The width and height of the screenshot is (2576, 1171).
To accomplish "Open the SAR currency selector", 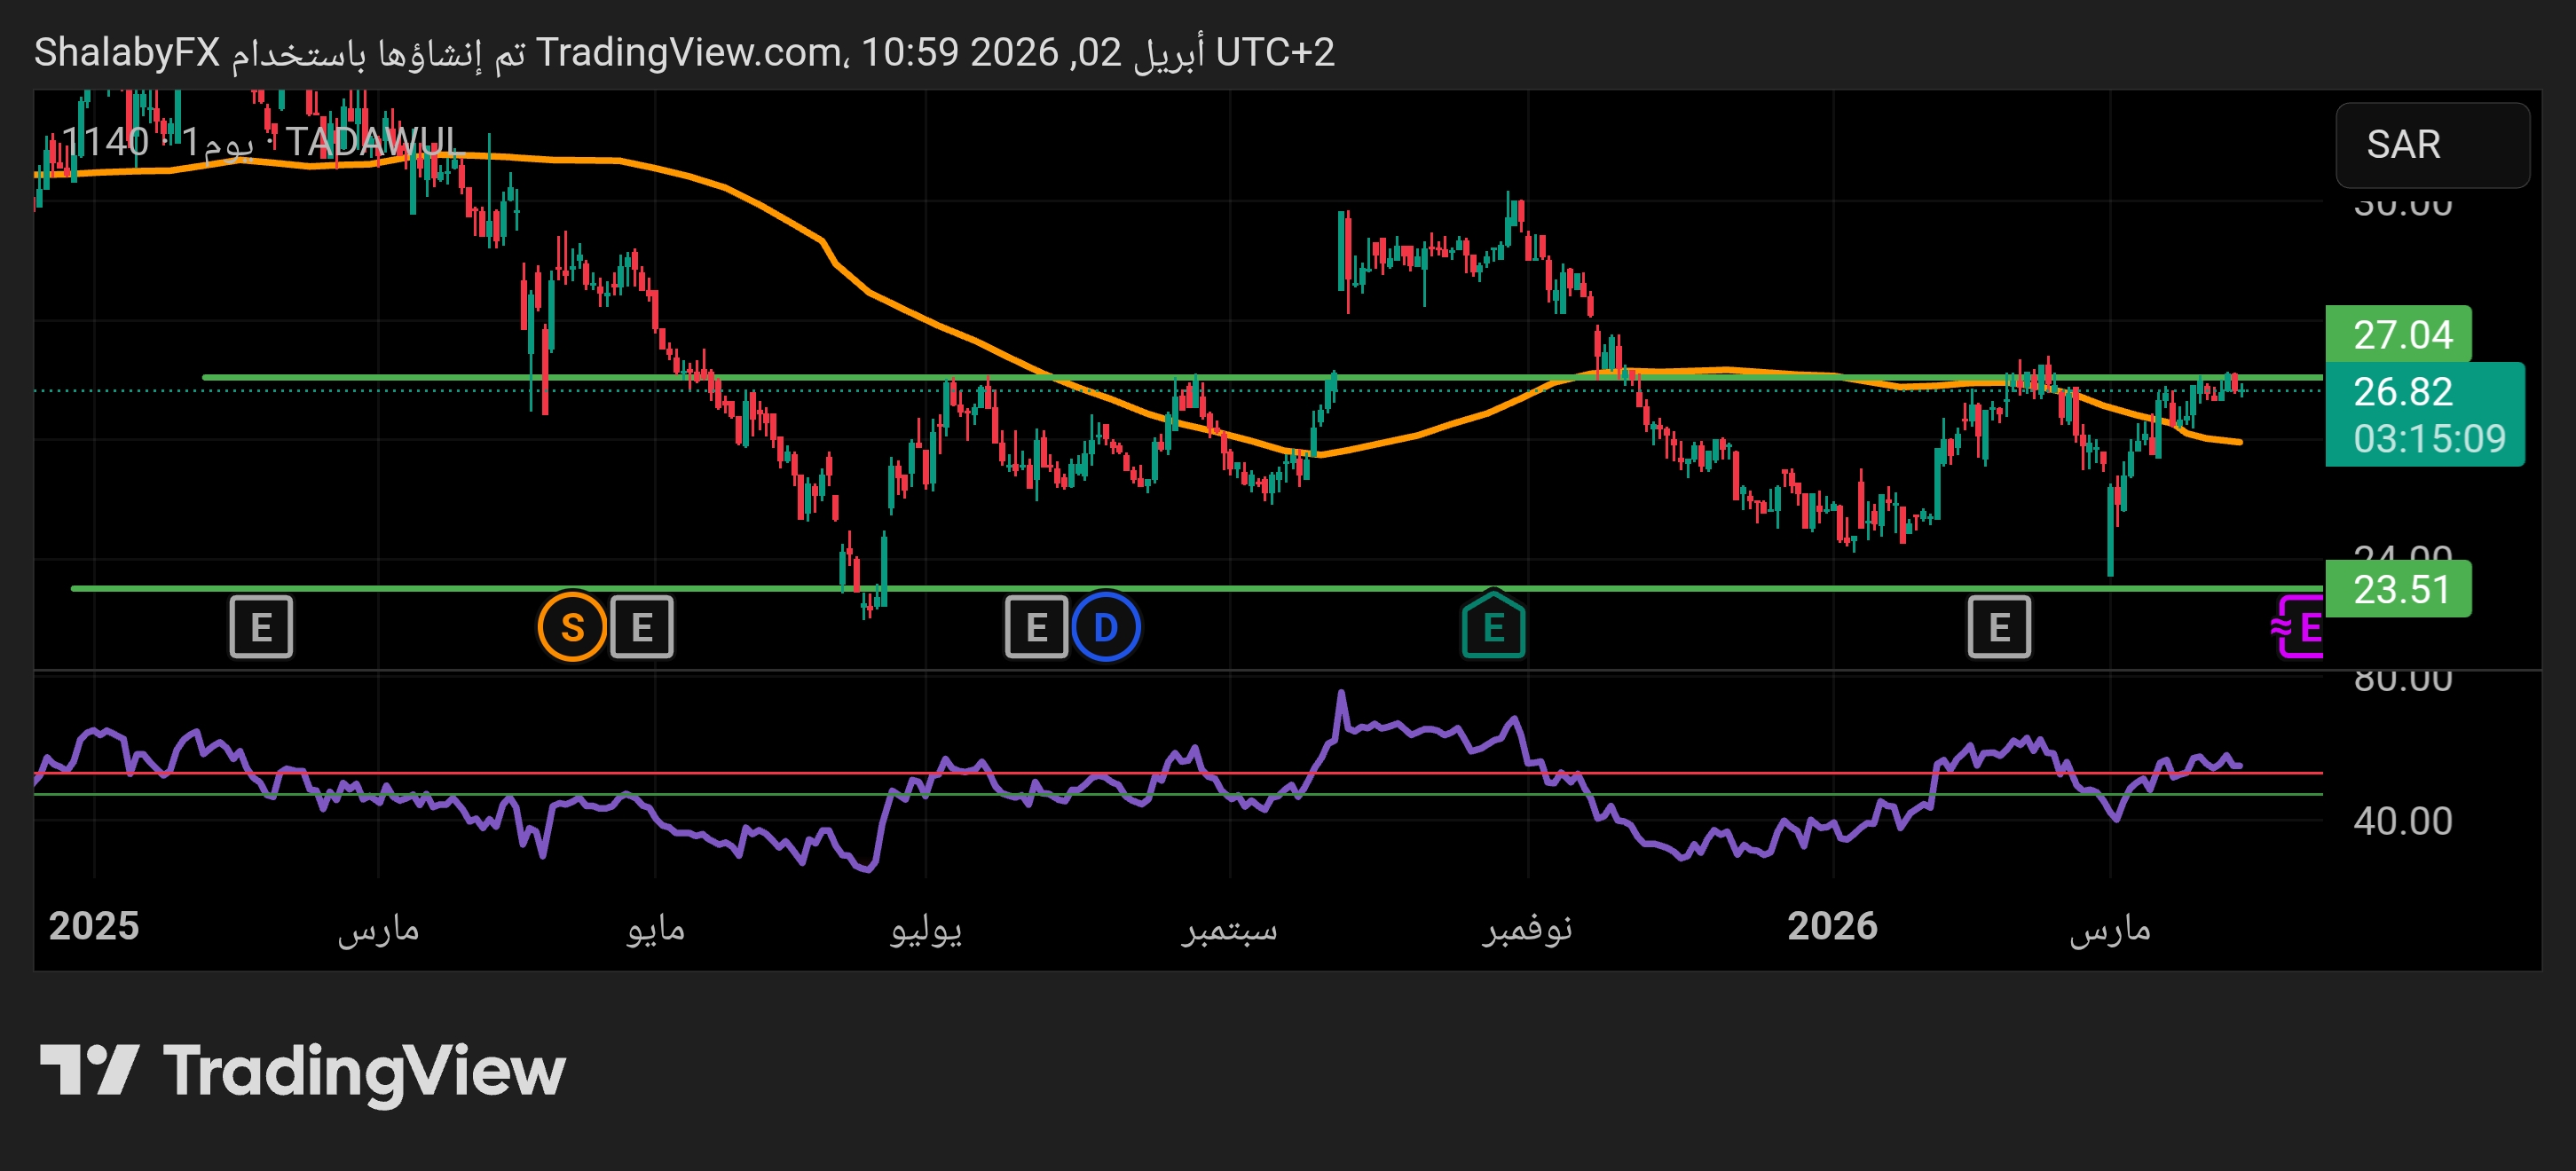I will pyautogui.click(x=2431, y=145).
